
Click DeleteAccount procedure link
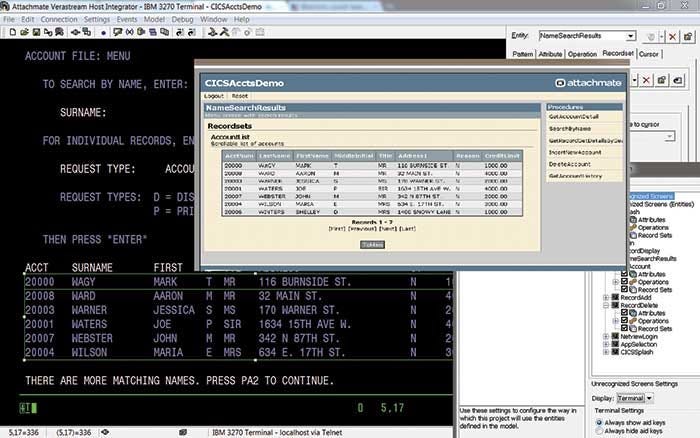[570, 164]
